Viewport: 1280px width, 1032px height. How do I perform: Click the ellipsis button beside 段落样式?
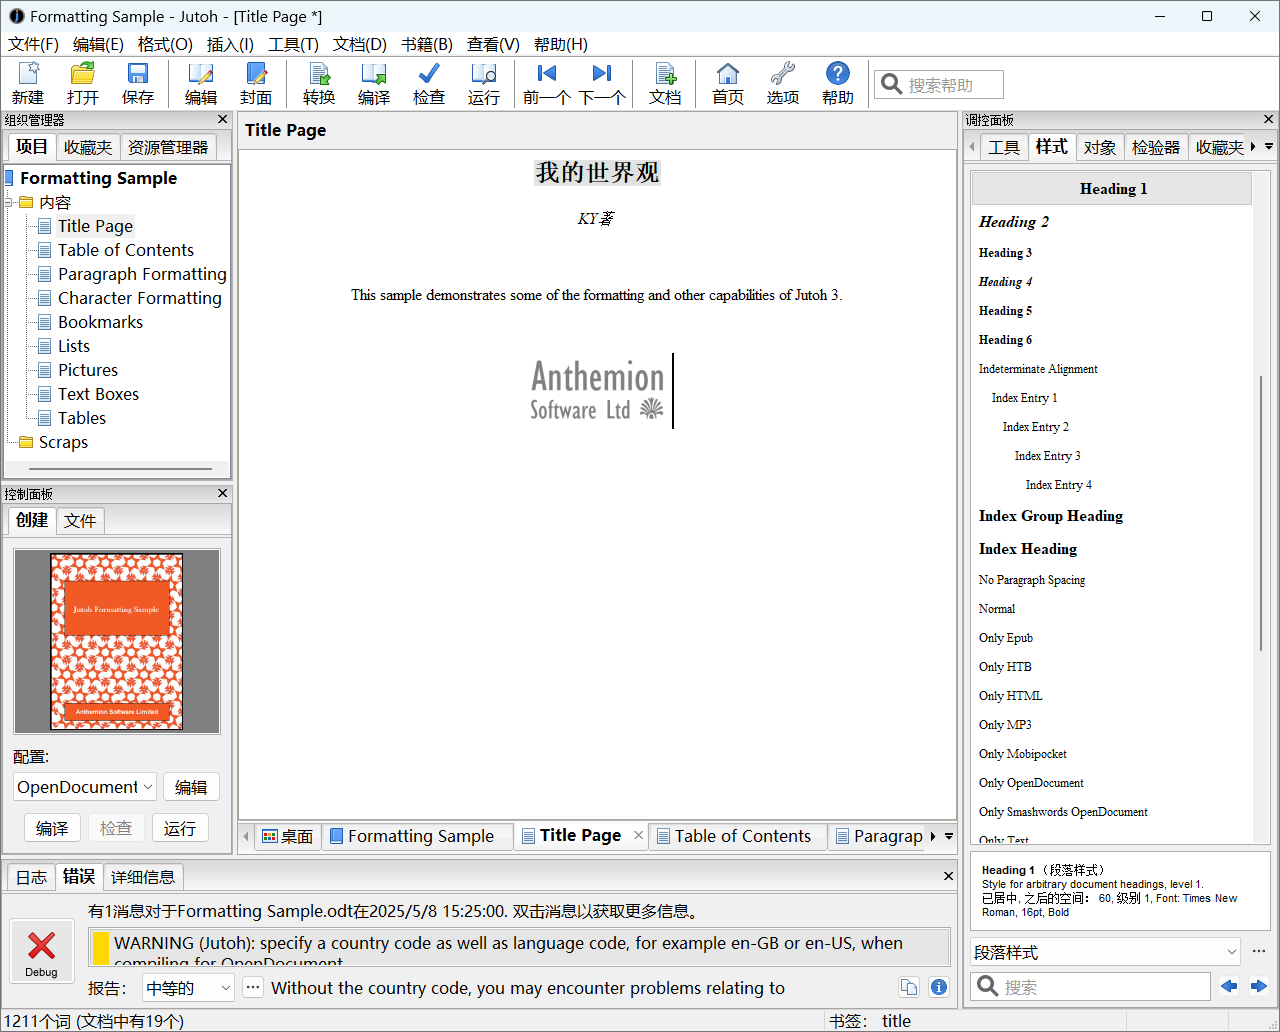pyautogui.click(x=1259, y=952)
